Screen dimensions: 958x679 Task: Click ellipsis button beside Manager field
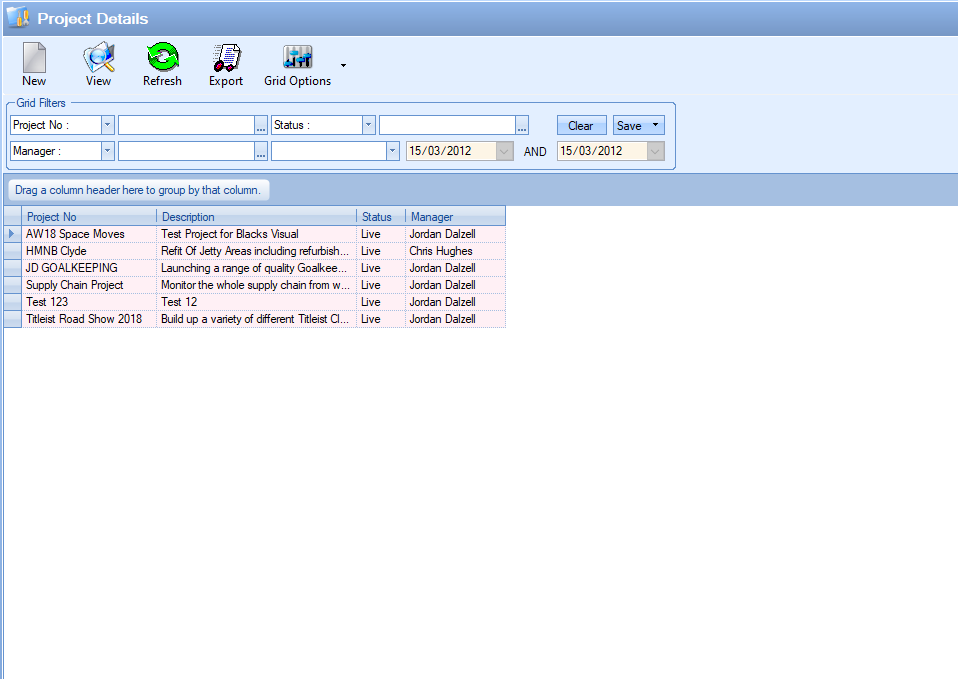261,151
